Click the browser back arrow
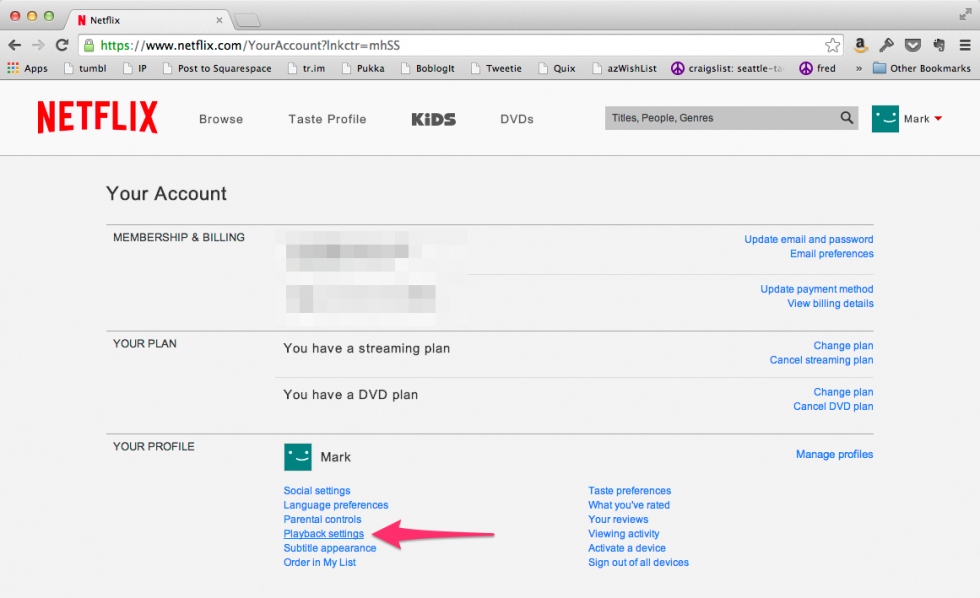 14,45
